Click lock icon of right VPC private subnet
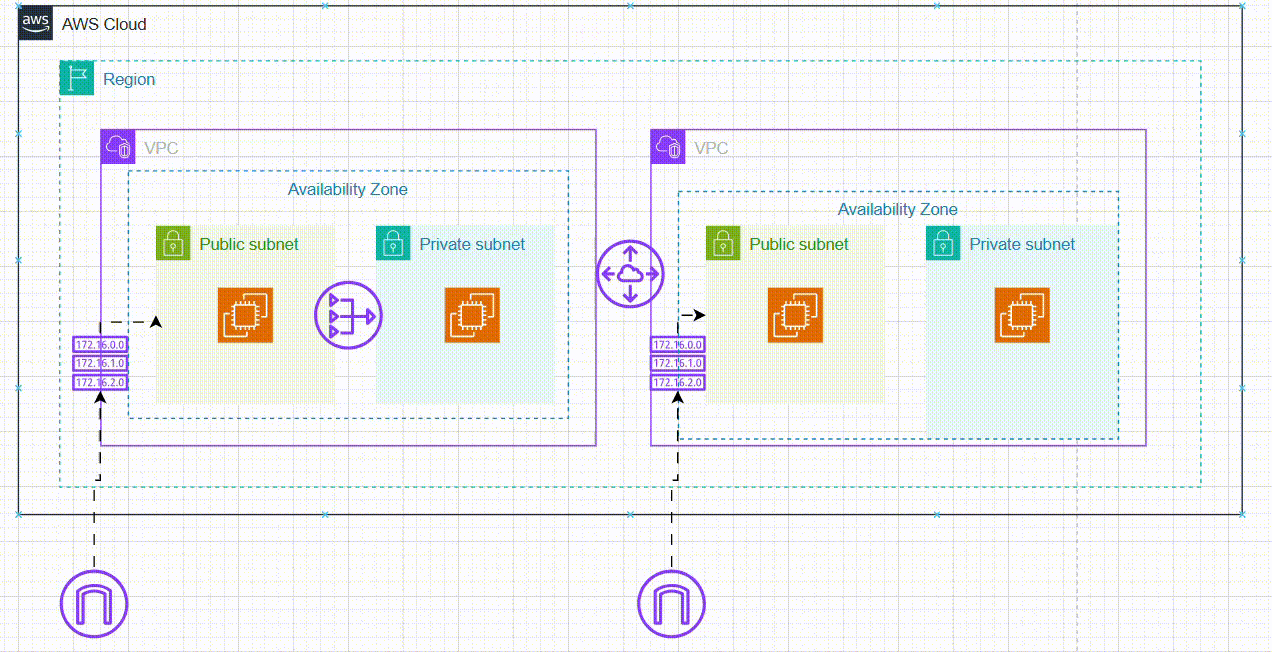This screenshot has height=652, width=1272. tap(943, 243)
